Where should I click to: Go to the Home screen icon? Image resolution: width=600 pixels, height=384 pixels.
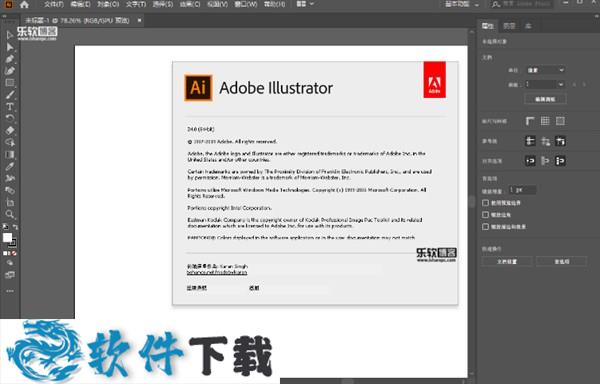24,5
